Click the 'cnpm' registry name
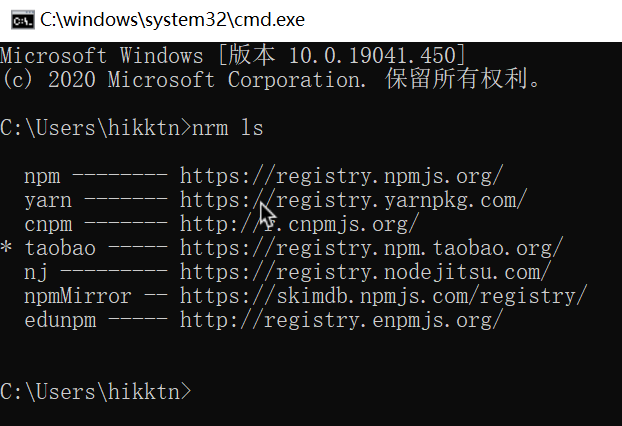The image size is (622, 426). tap(48, 225)
